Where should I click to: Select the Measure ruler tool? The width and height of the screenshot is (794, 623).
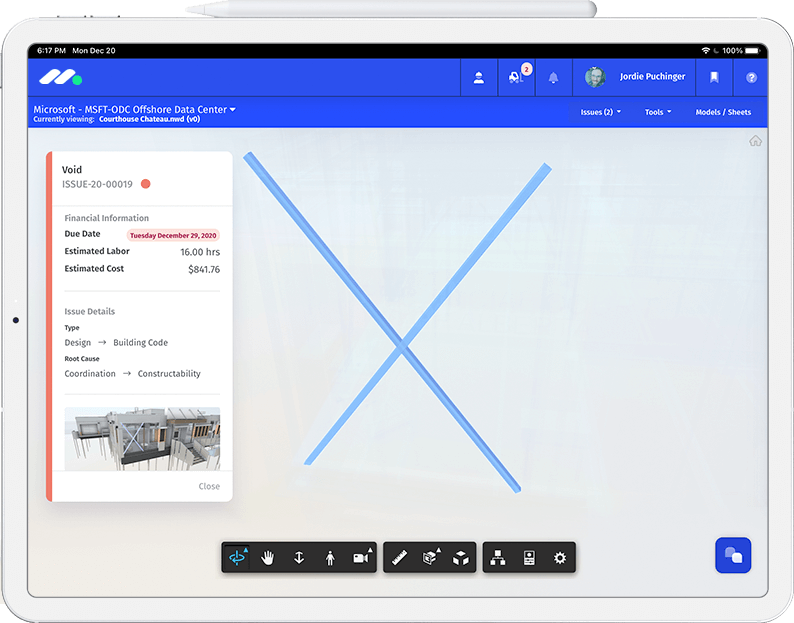(400, 558)
